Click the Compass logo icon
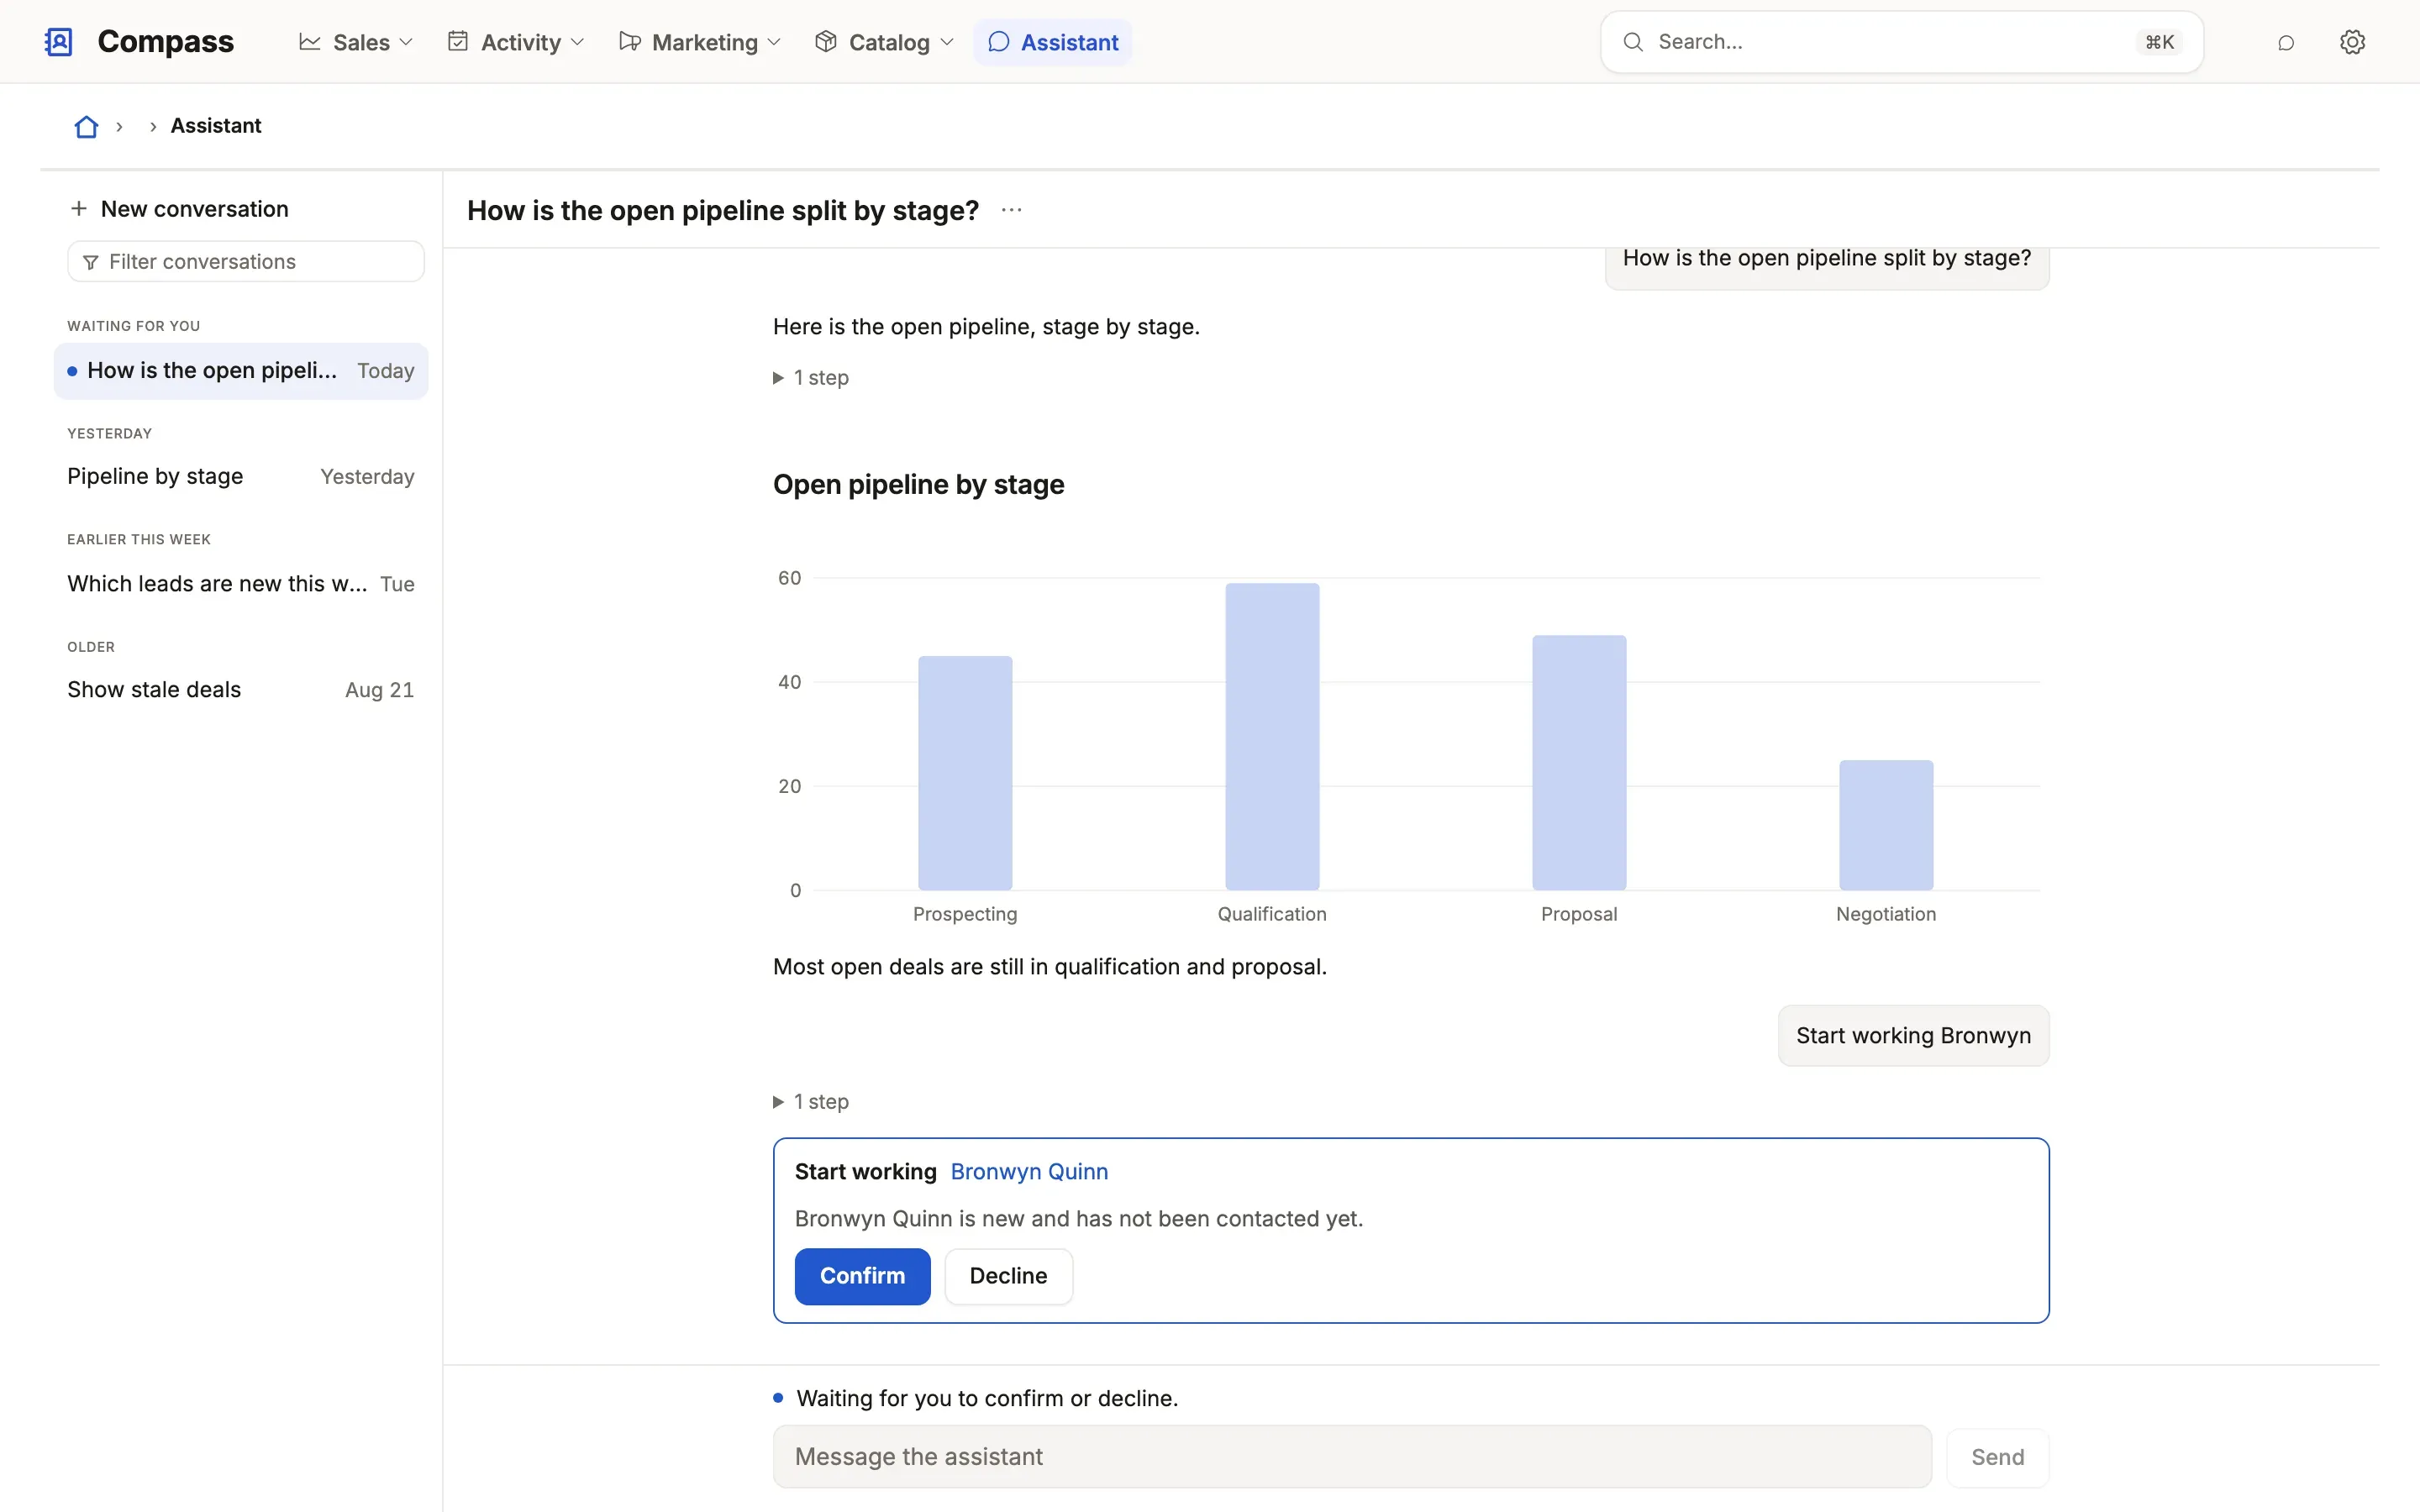2420x1512 pixels. [x=59, y=42]
